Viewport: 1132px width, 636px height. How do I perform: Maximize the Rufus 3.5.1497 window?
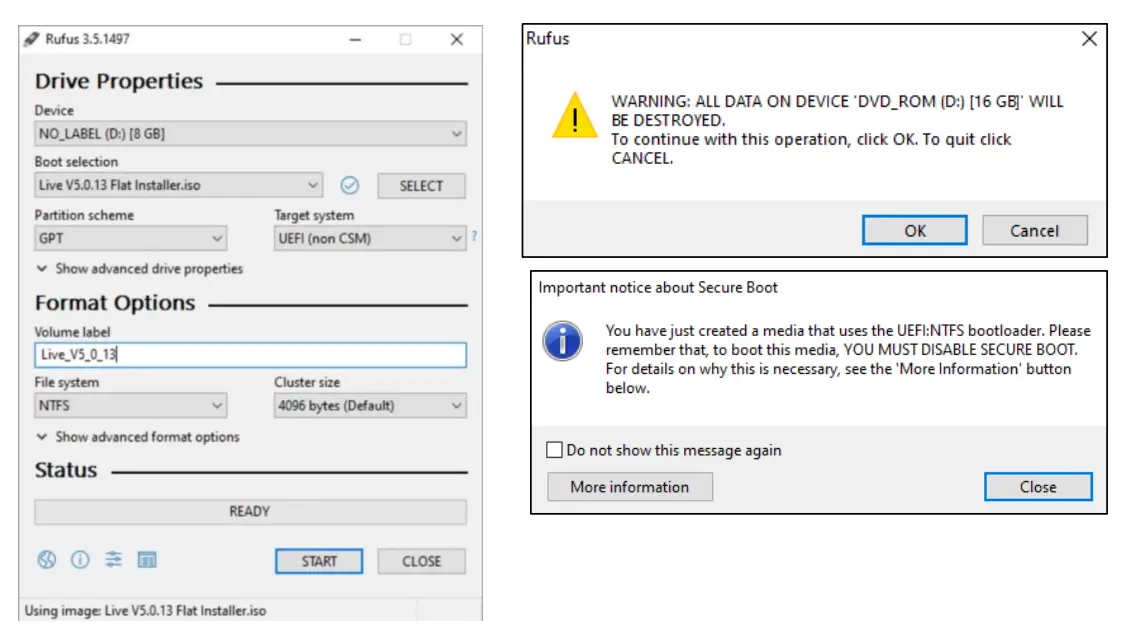tap(406, 39)
